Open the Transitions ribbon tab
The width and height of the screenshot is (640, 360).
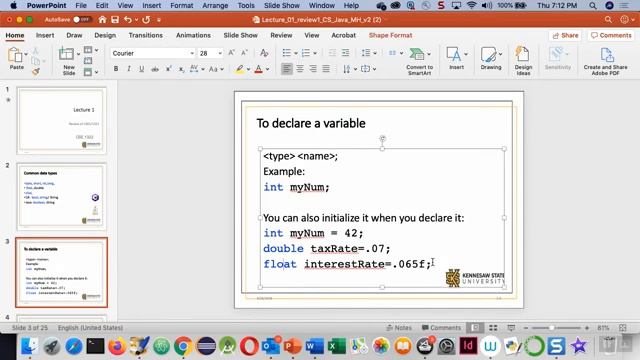[x=146, y=36]
